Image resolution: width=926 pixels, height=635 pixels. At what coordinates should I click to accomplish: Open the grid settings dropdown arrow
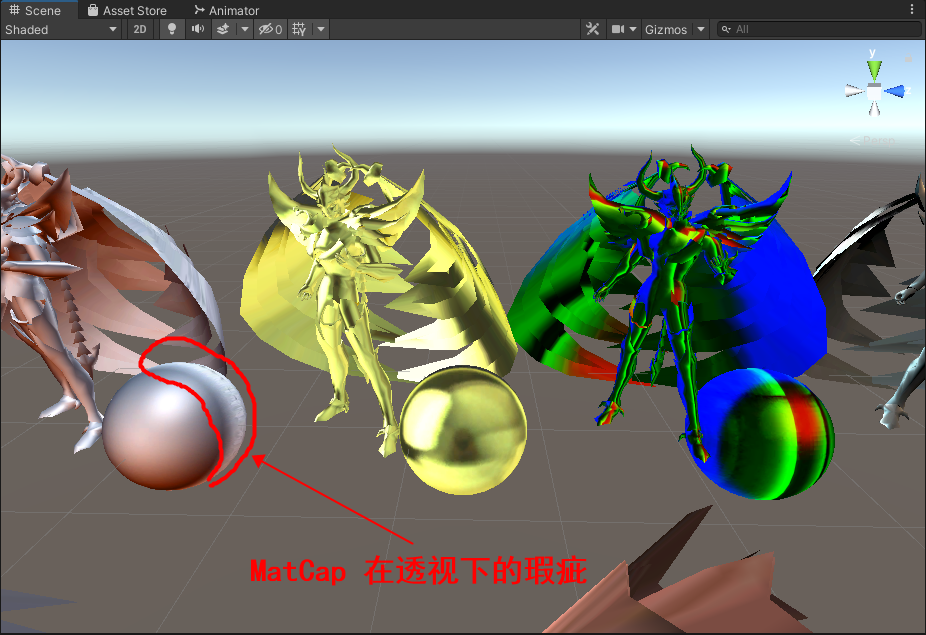click(321, 29)
